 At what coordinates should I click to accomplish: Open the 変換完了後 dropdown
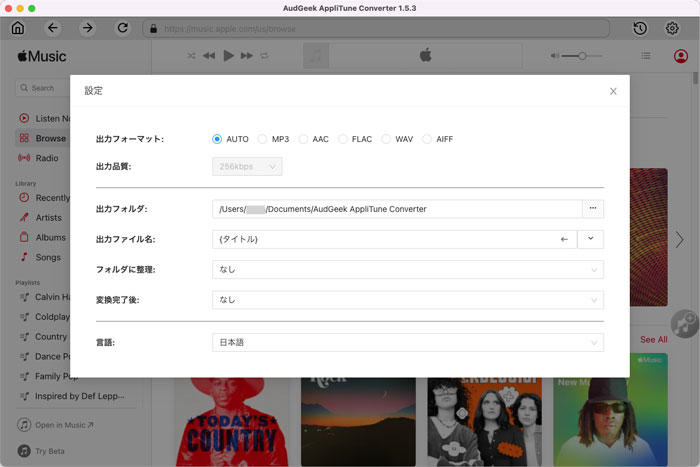(408, 300)
